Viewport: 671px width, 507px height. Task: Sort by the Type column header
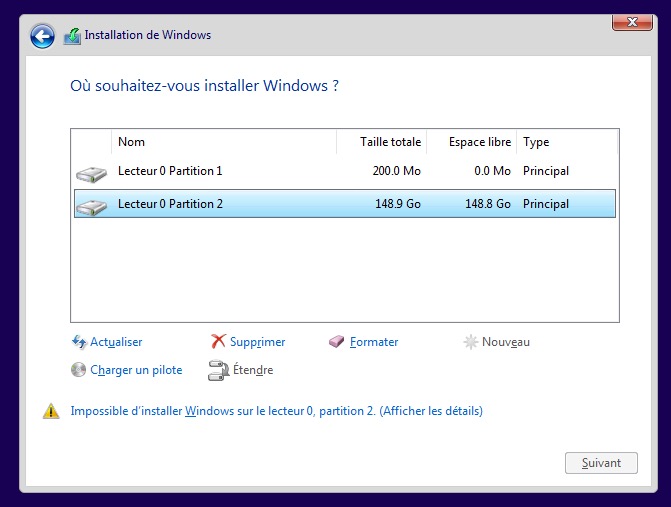coord(567,142)
